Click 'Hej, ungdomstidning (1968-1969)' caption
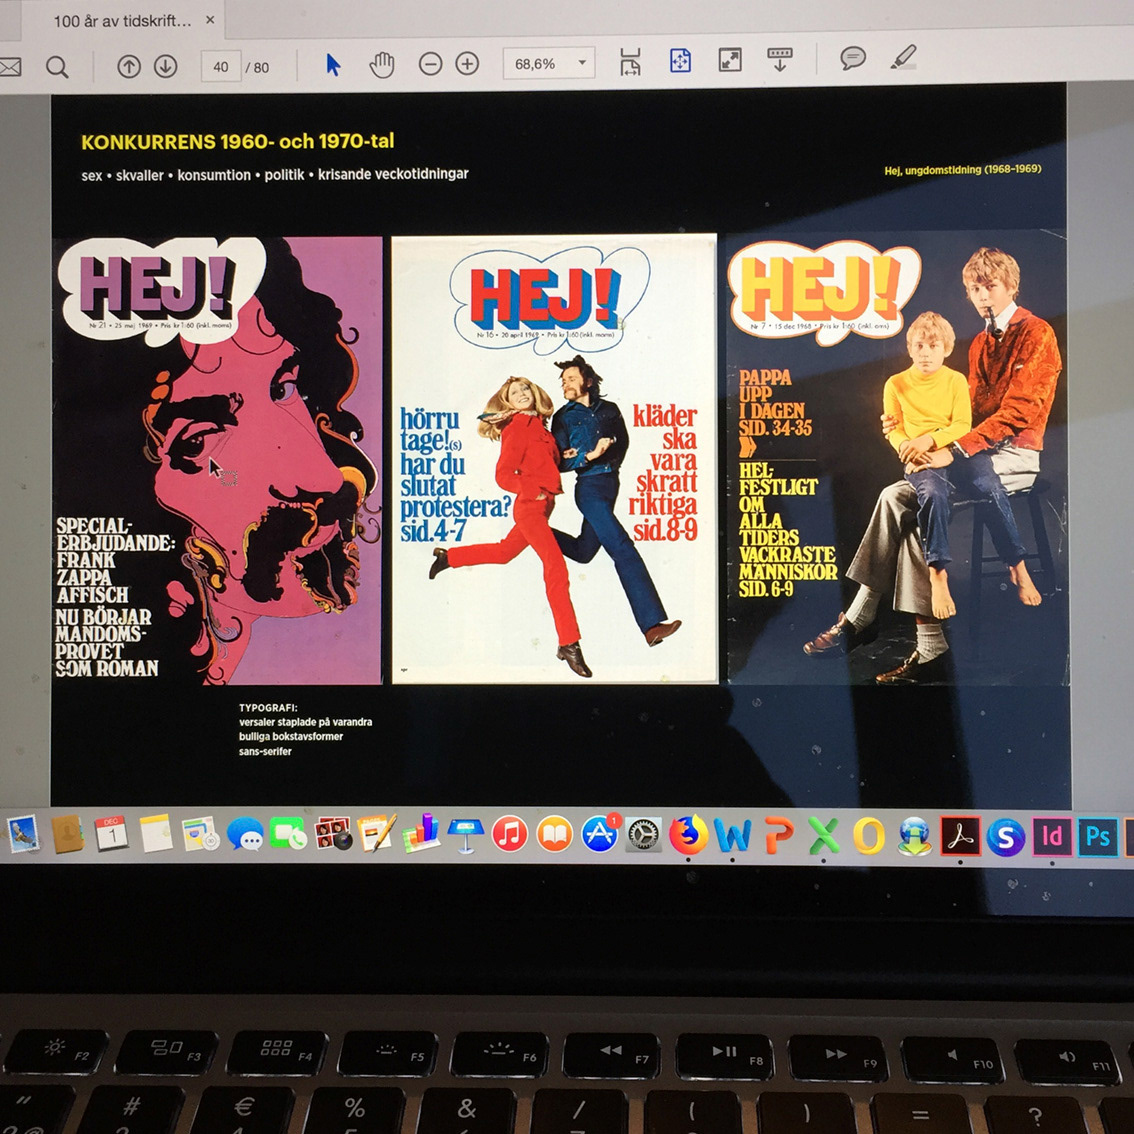The height and width of the screenshot is (1134, 1134). click(963, 170)
